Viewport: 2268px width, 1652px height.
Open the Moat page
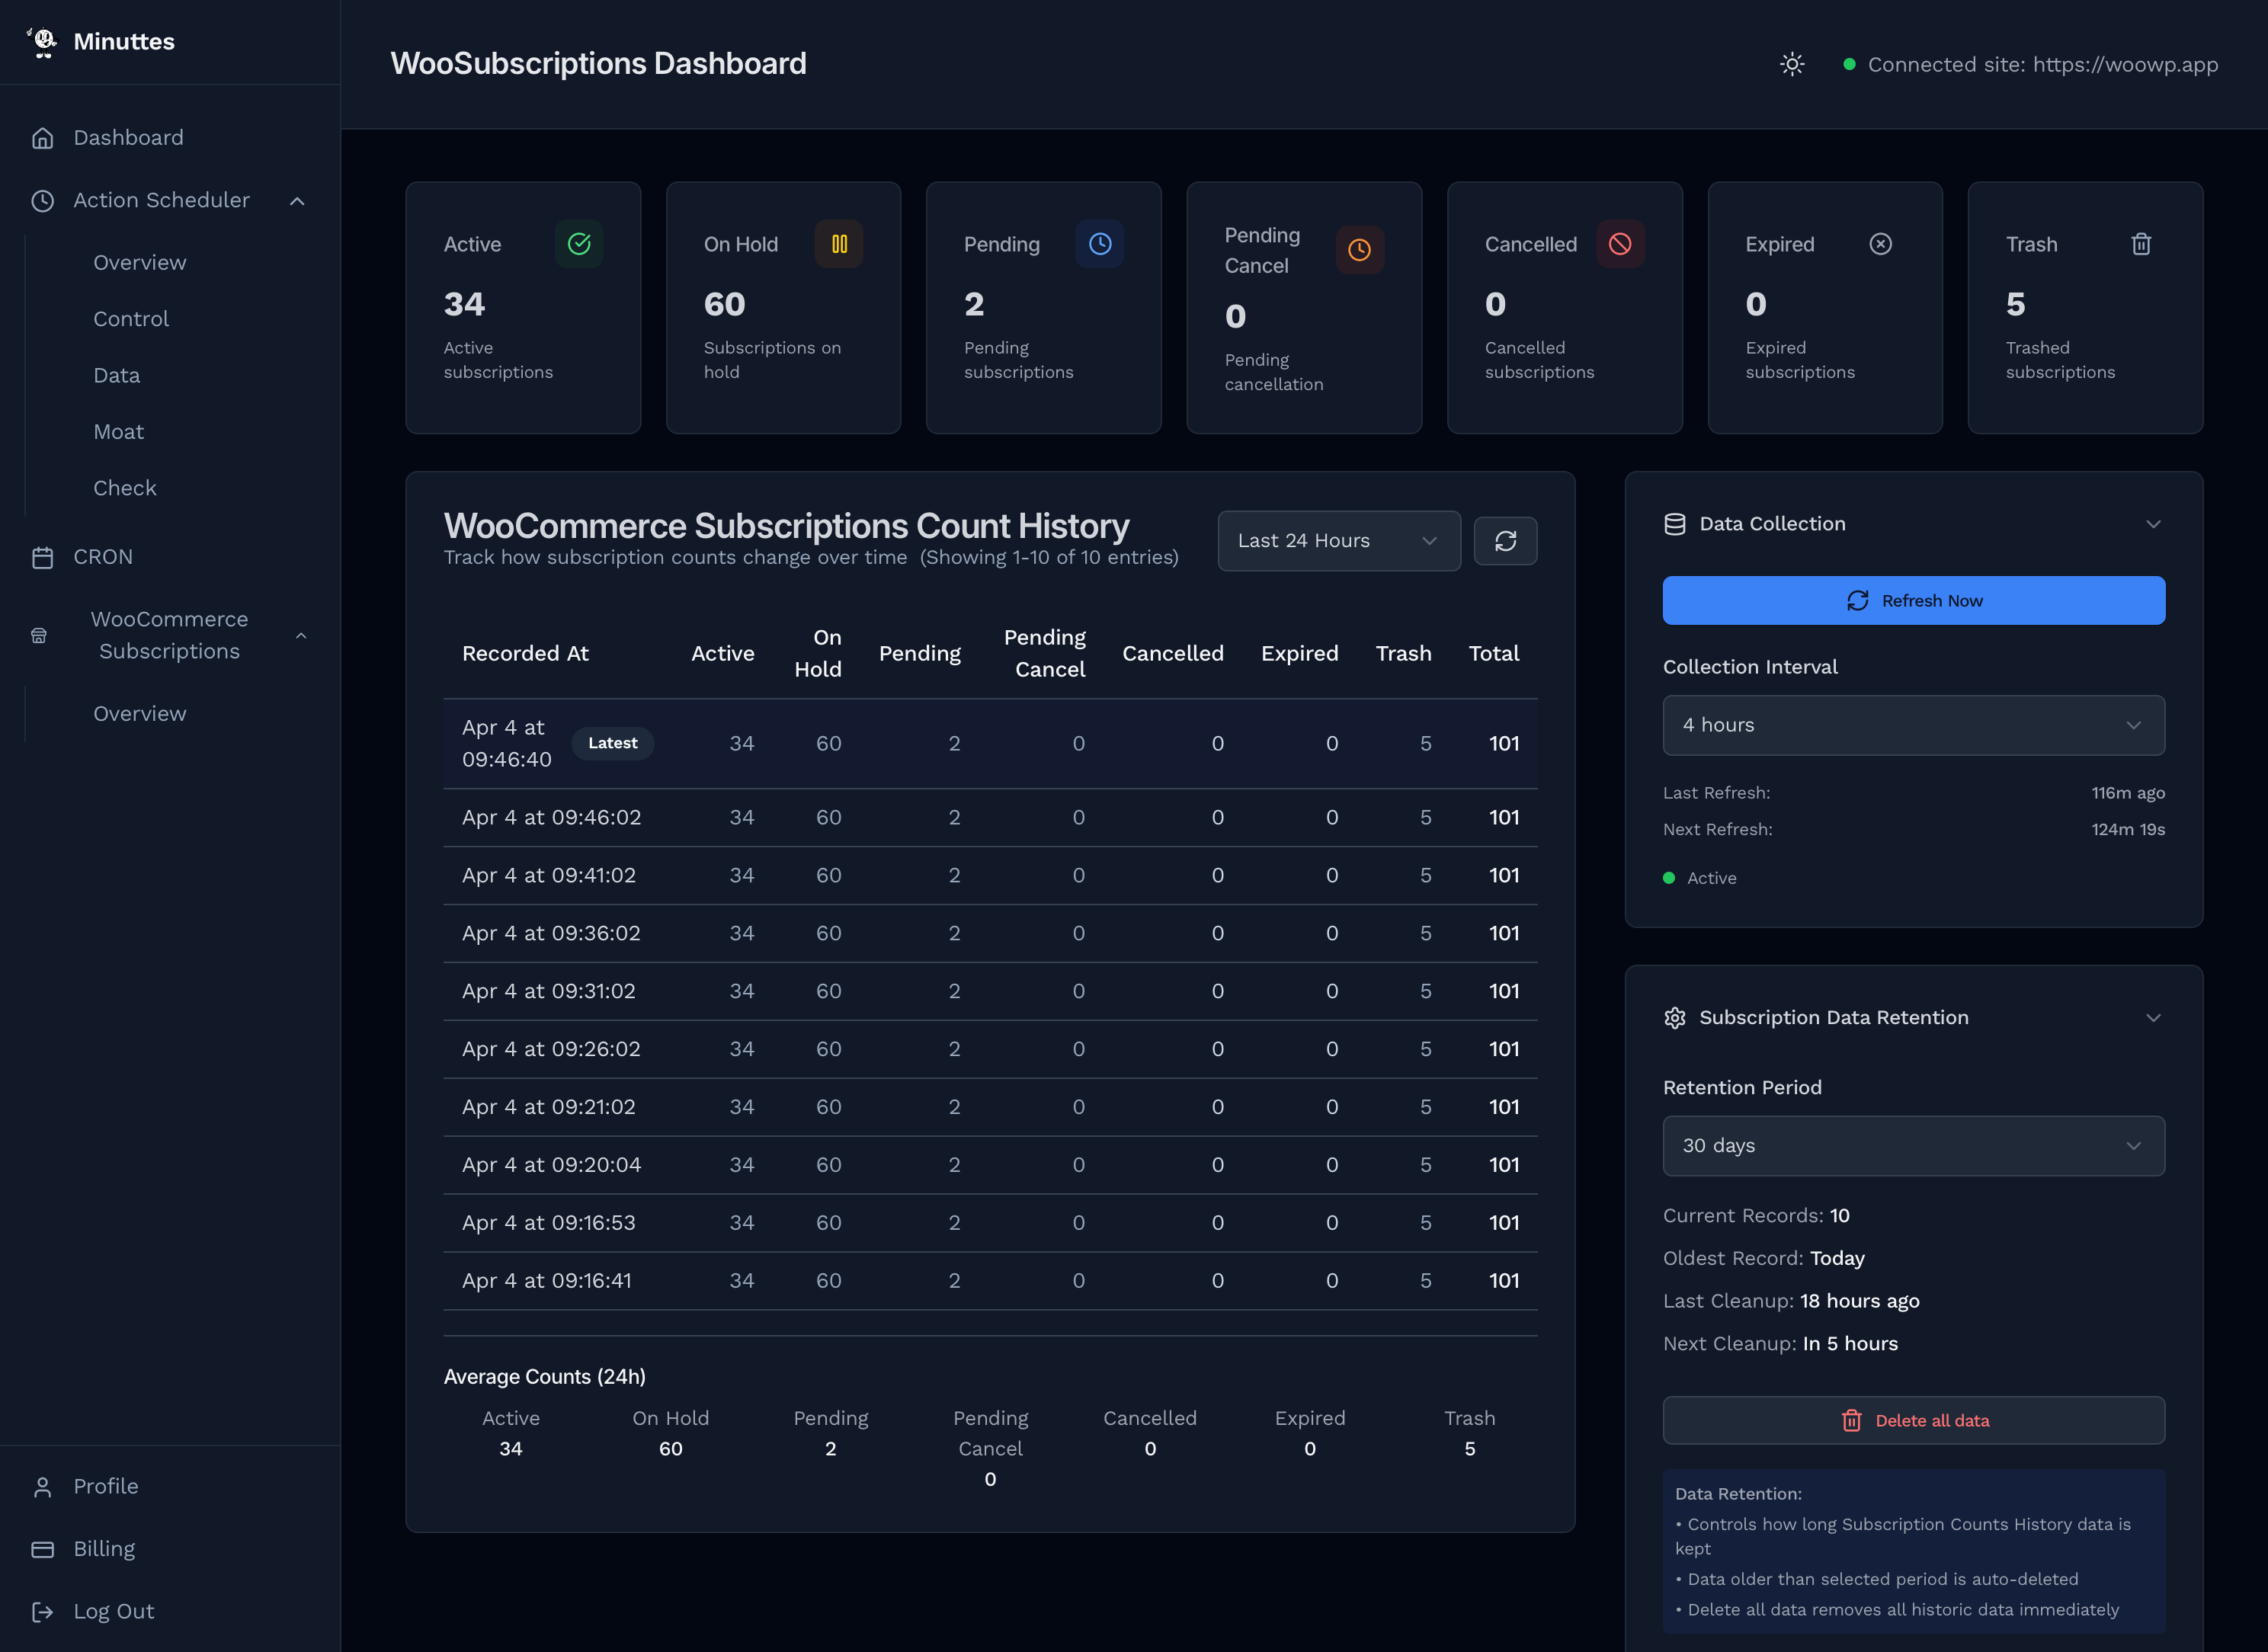tap(118, 431)
